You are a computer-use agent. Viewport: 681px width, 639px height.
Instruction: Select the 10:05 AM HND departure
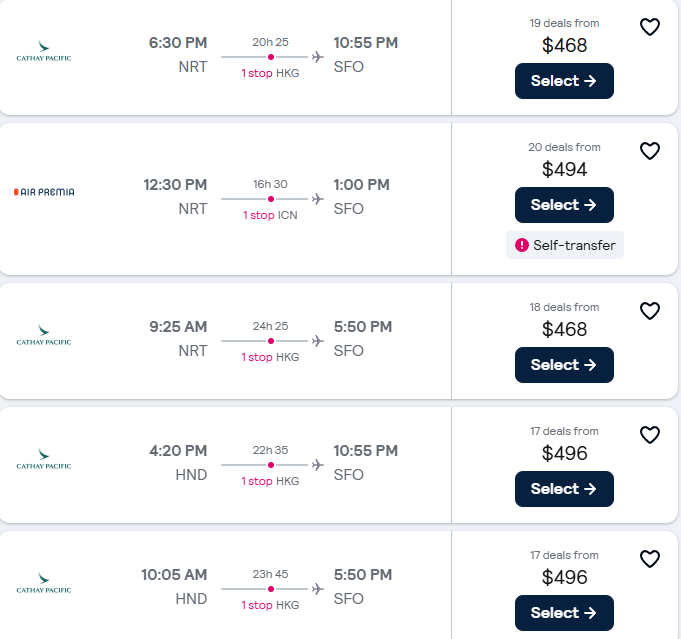(x=564, y=613)
